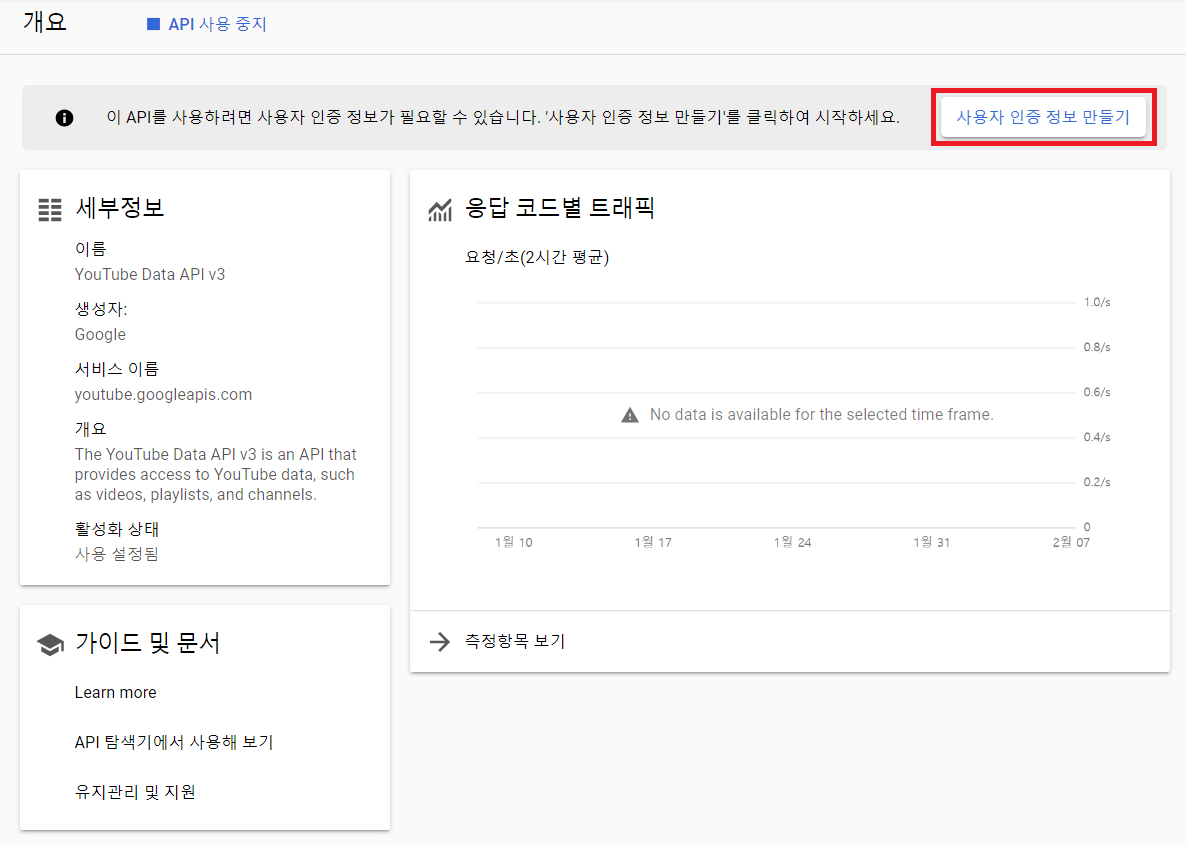Click the 0.6/s axis value
Image resolution: width=1186 pixels, height=845 pixels.
[x=1097, y=393]
